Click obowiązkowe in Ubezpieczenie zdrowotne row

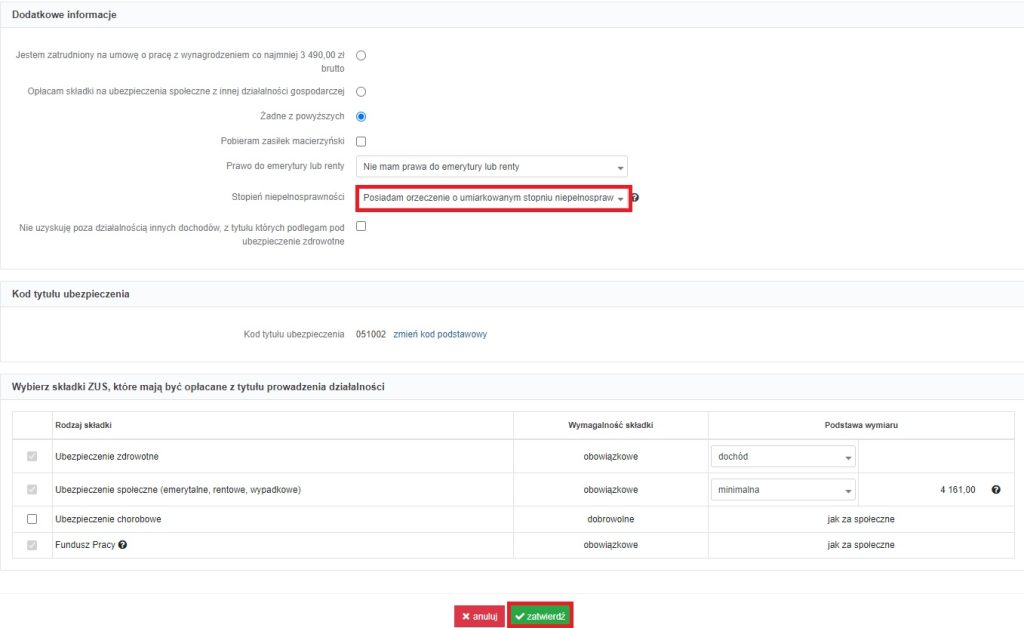pyautogui.click(x=611, y=456)
